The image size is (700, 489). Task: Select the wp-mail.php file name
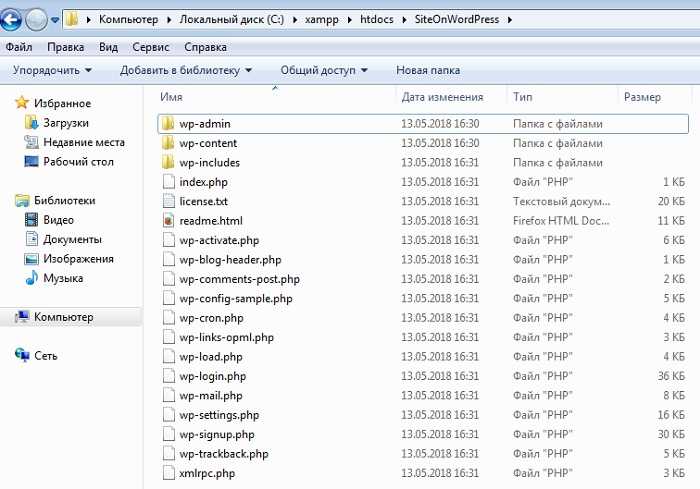[211, 396]
